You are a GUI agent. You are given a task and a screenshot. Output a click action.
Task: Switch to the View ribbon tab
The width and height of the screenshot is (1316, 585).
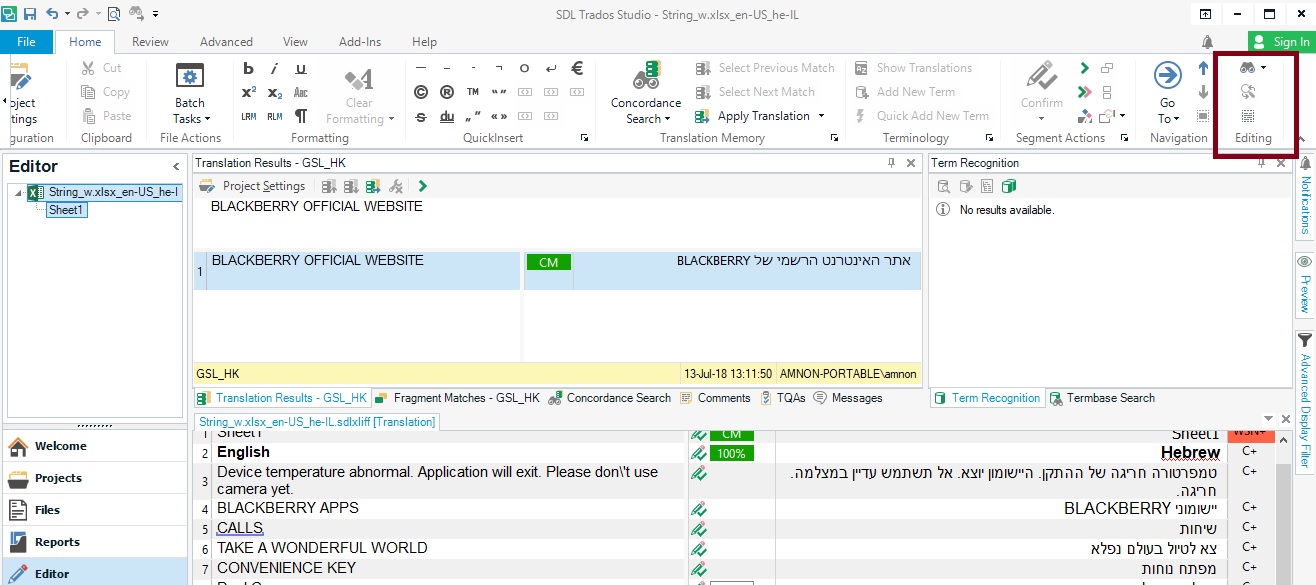tap(295, 42)
